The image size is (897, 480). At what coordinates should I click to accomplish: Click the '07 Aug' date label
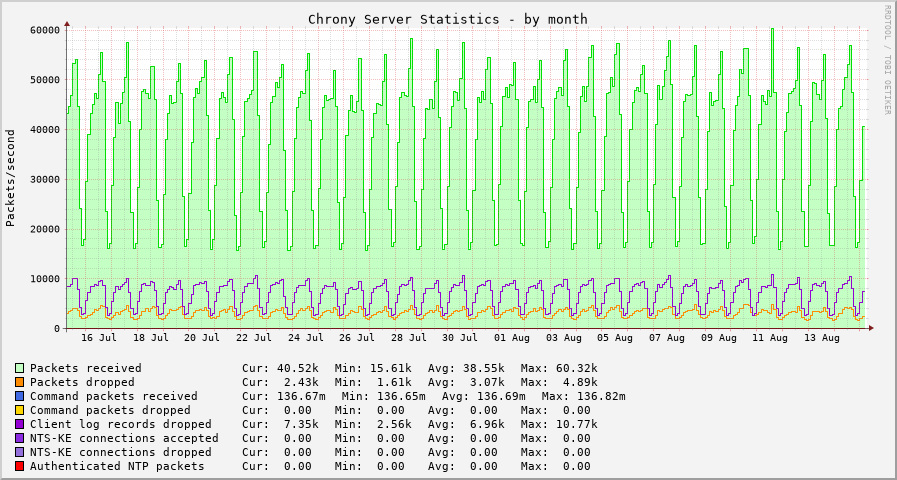(667, 338)
